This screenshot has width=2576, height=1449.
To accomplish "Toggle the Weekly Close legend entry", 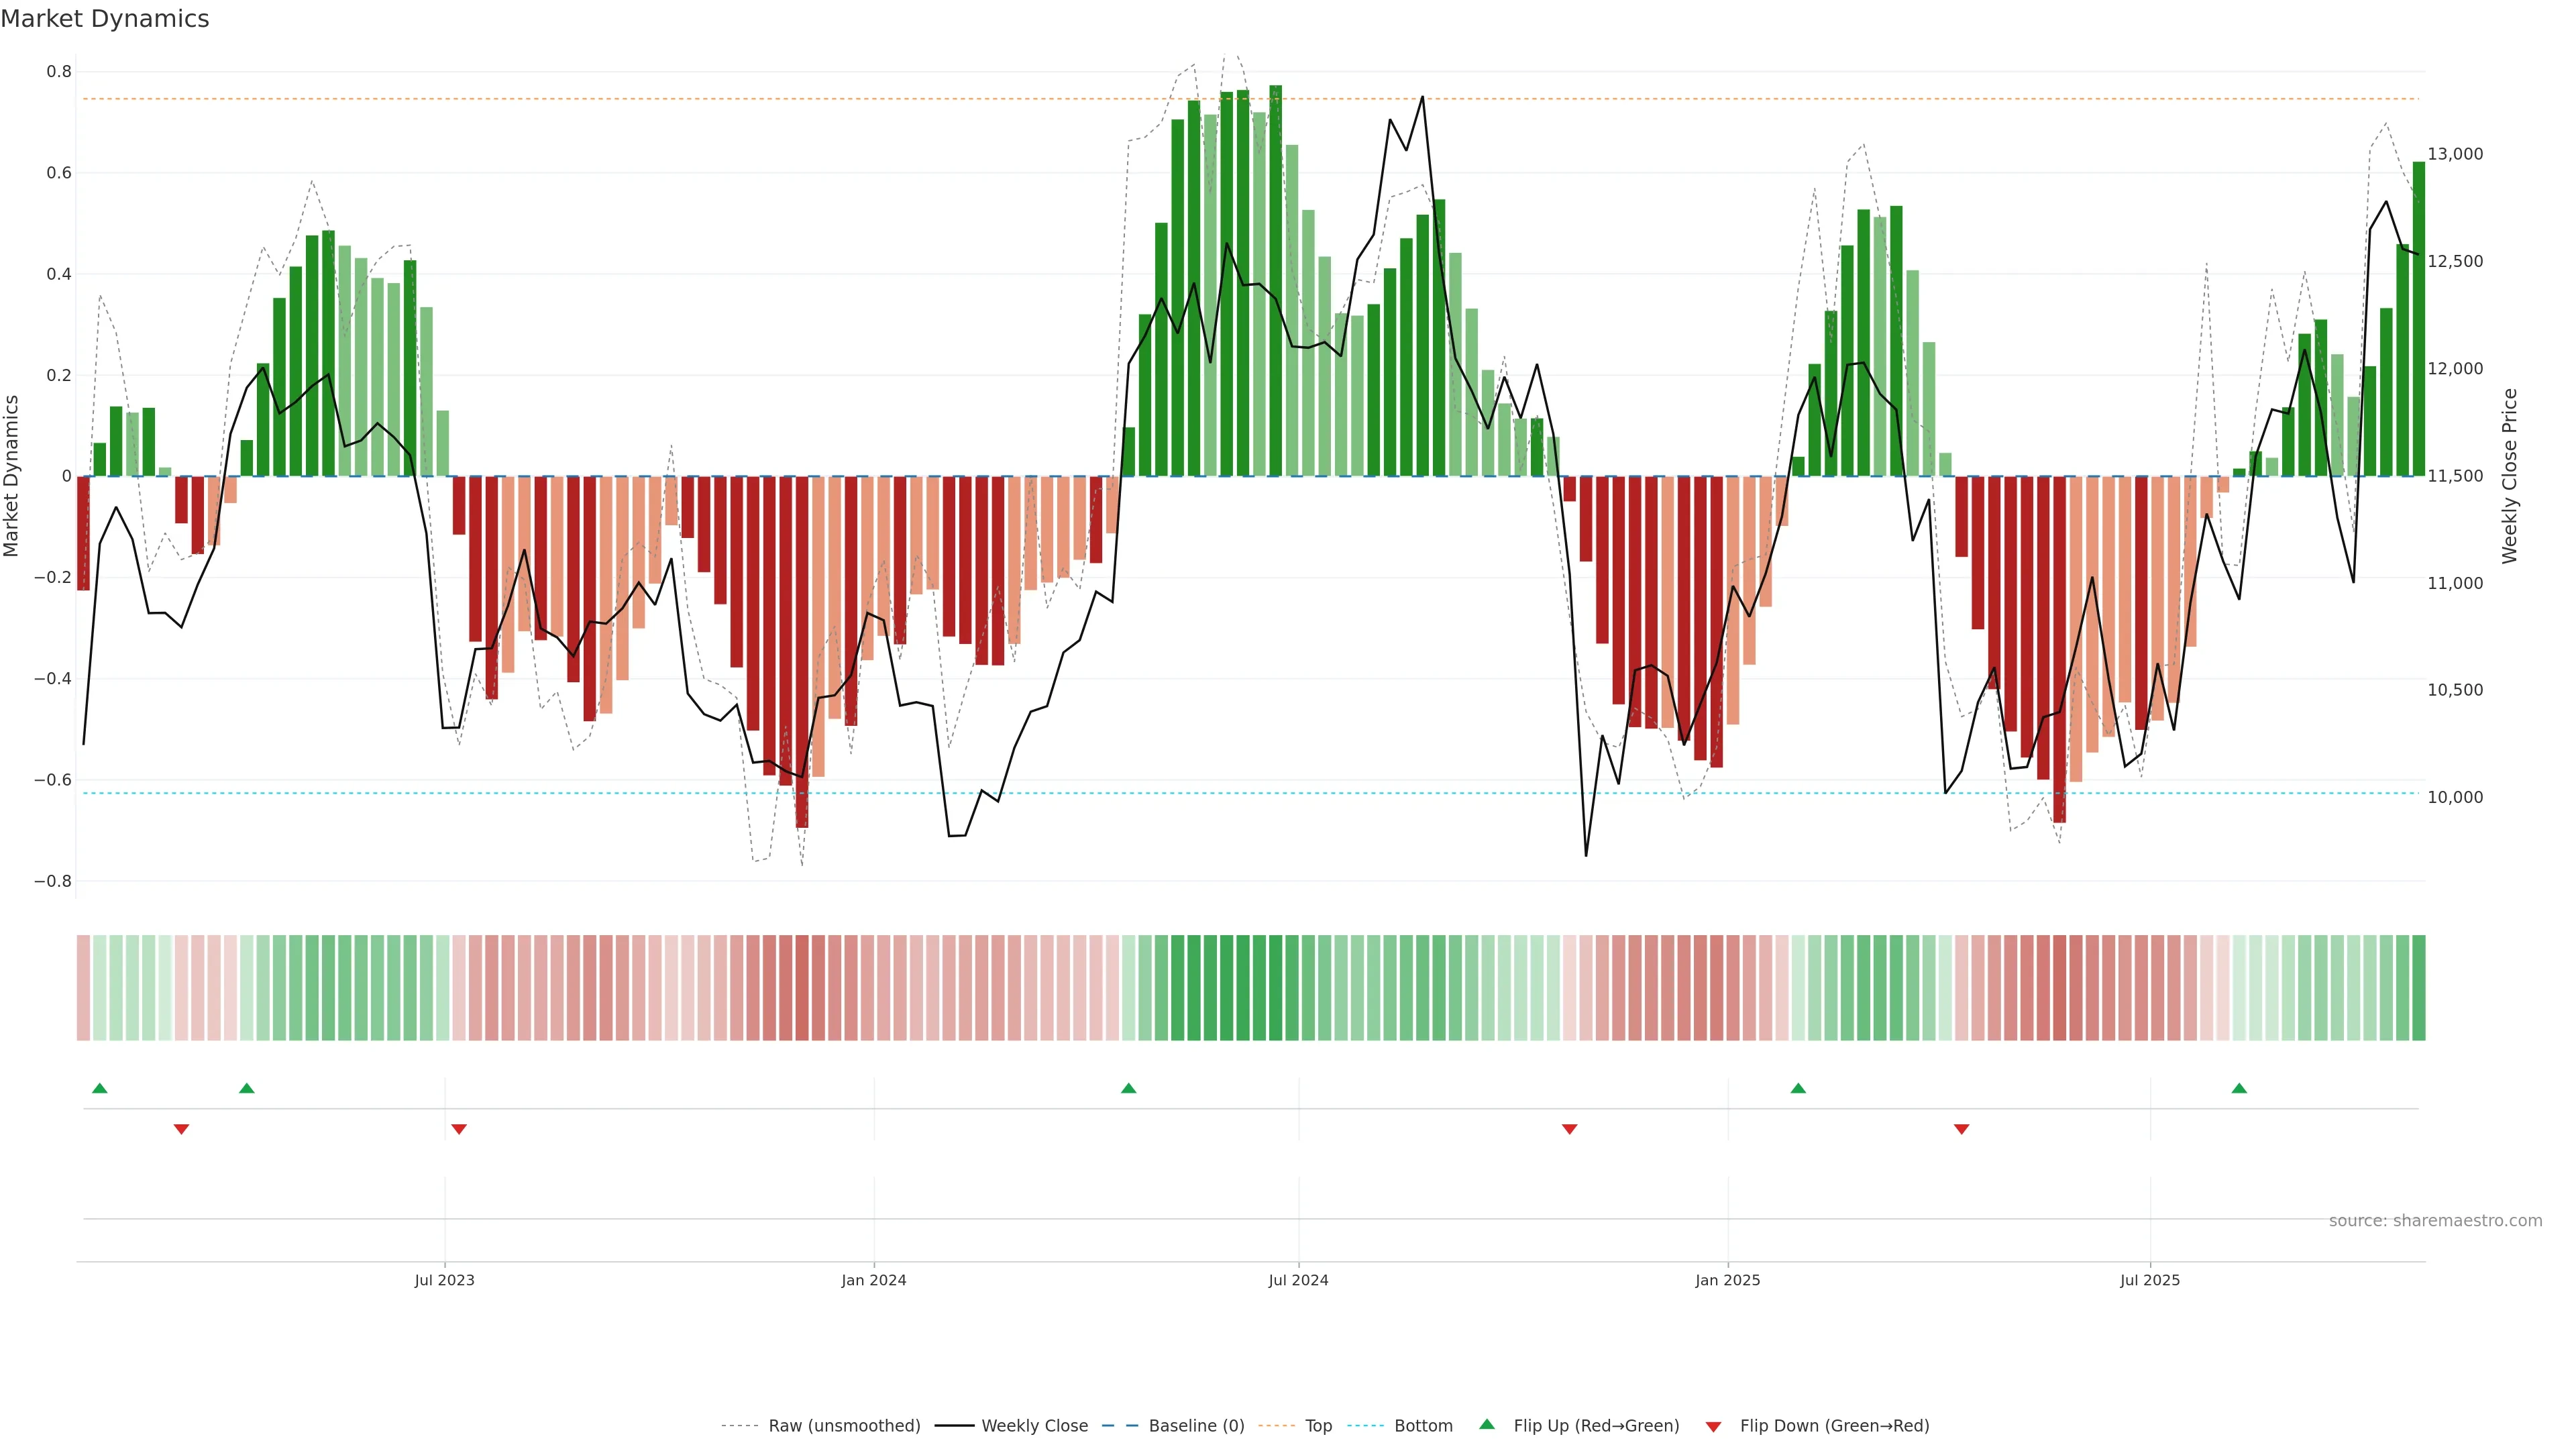I will 1034,1426.
